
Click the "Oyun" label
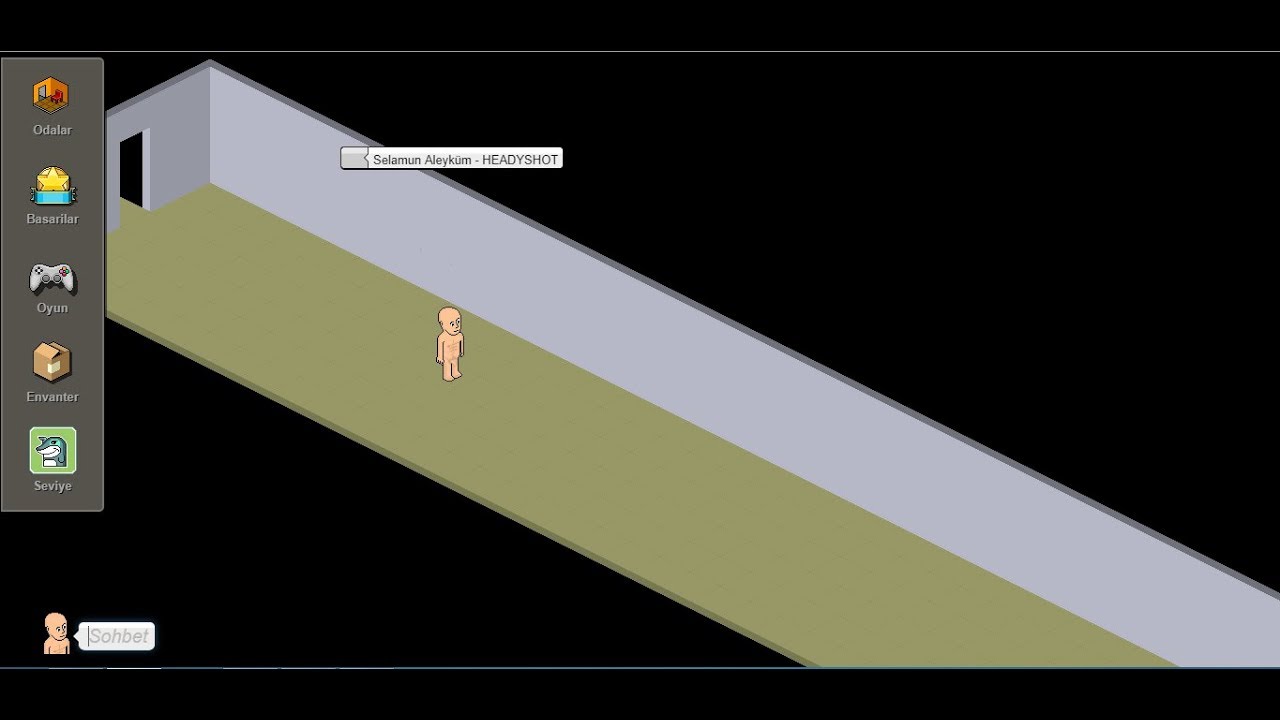[x=52, y=308]
